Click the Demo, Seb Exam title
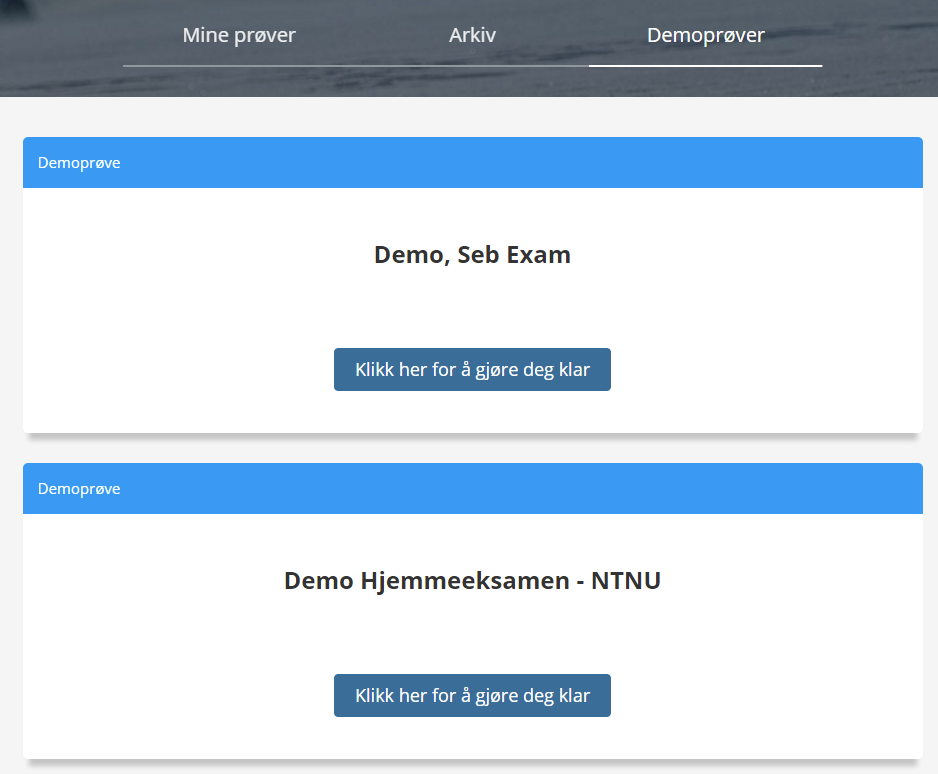This screenshot has width=938, height=774. [472, 255]
